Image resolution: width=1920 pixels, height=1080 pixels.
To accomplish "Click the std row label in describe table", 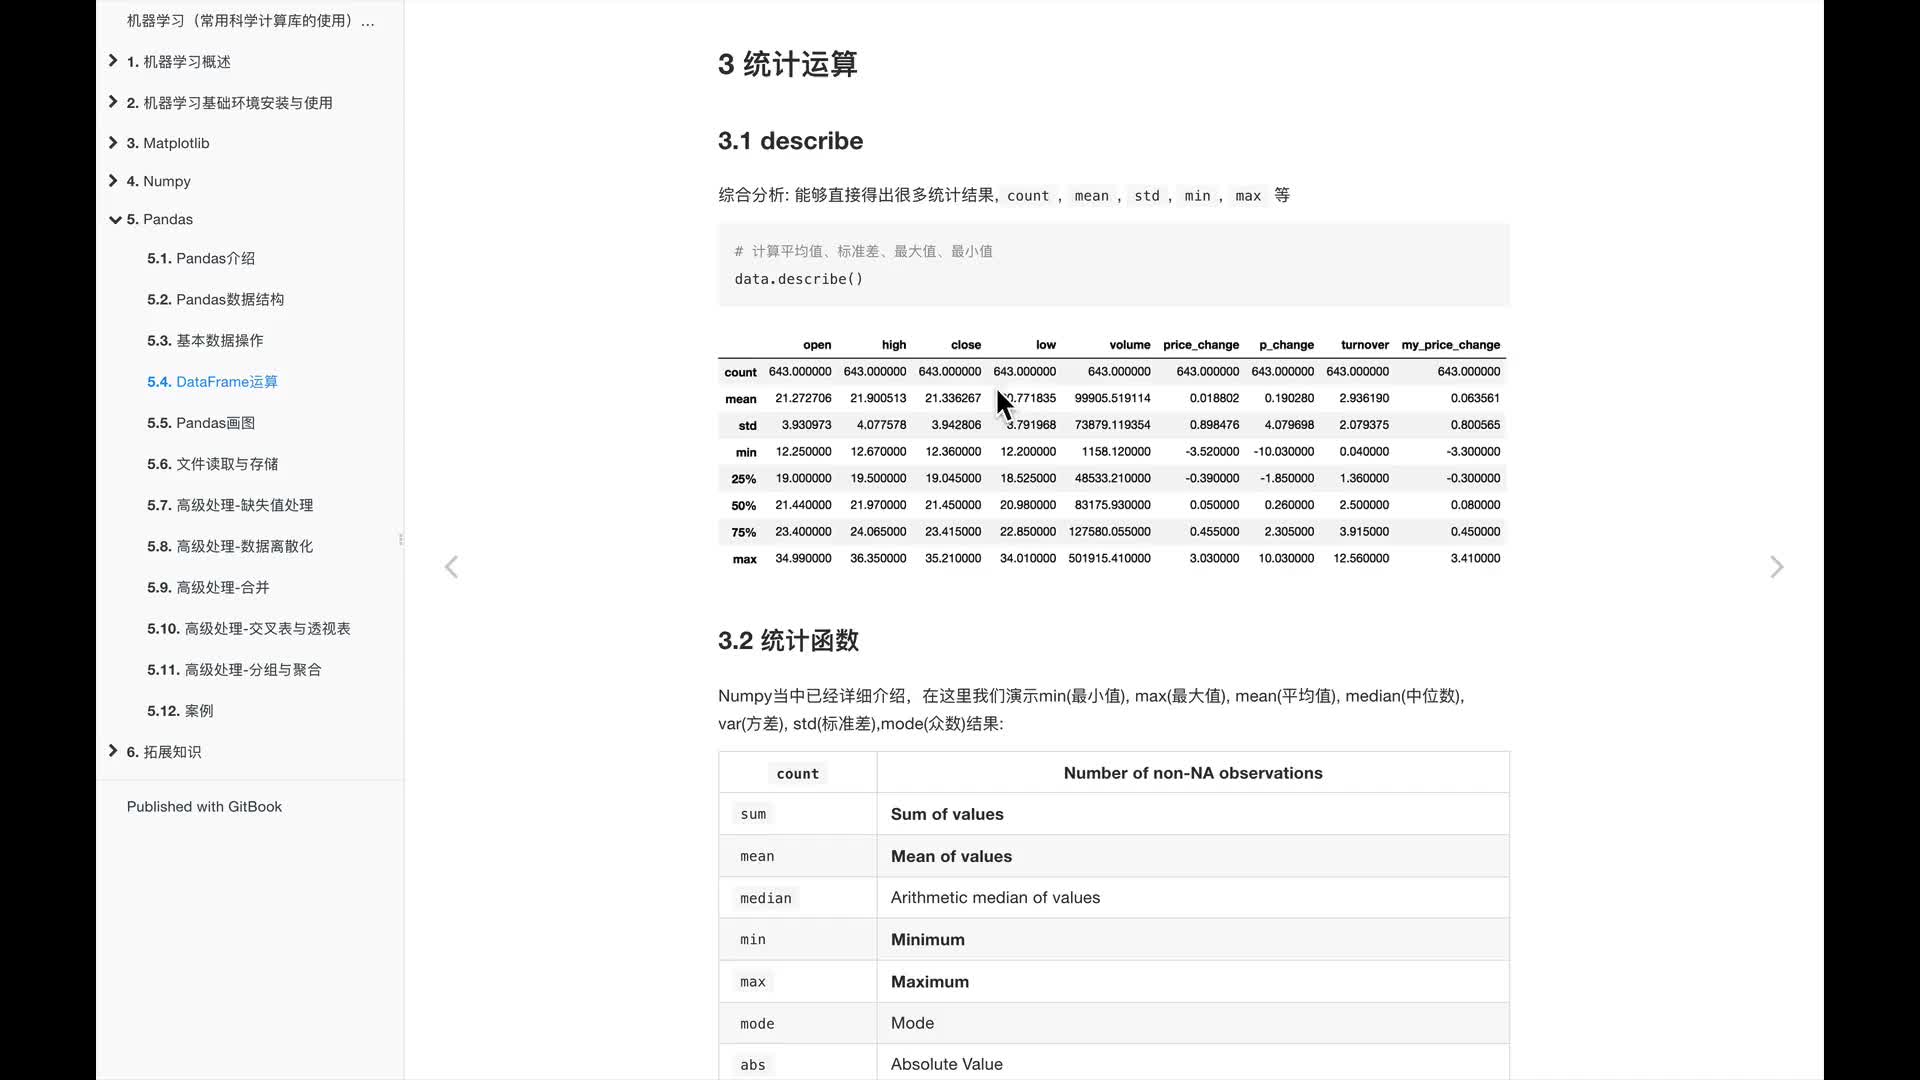I will coord(747,426).
